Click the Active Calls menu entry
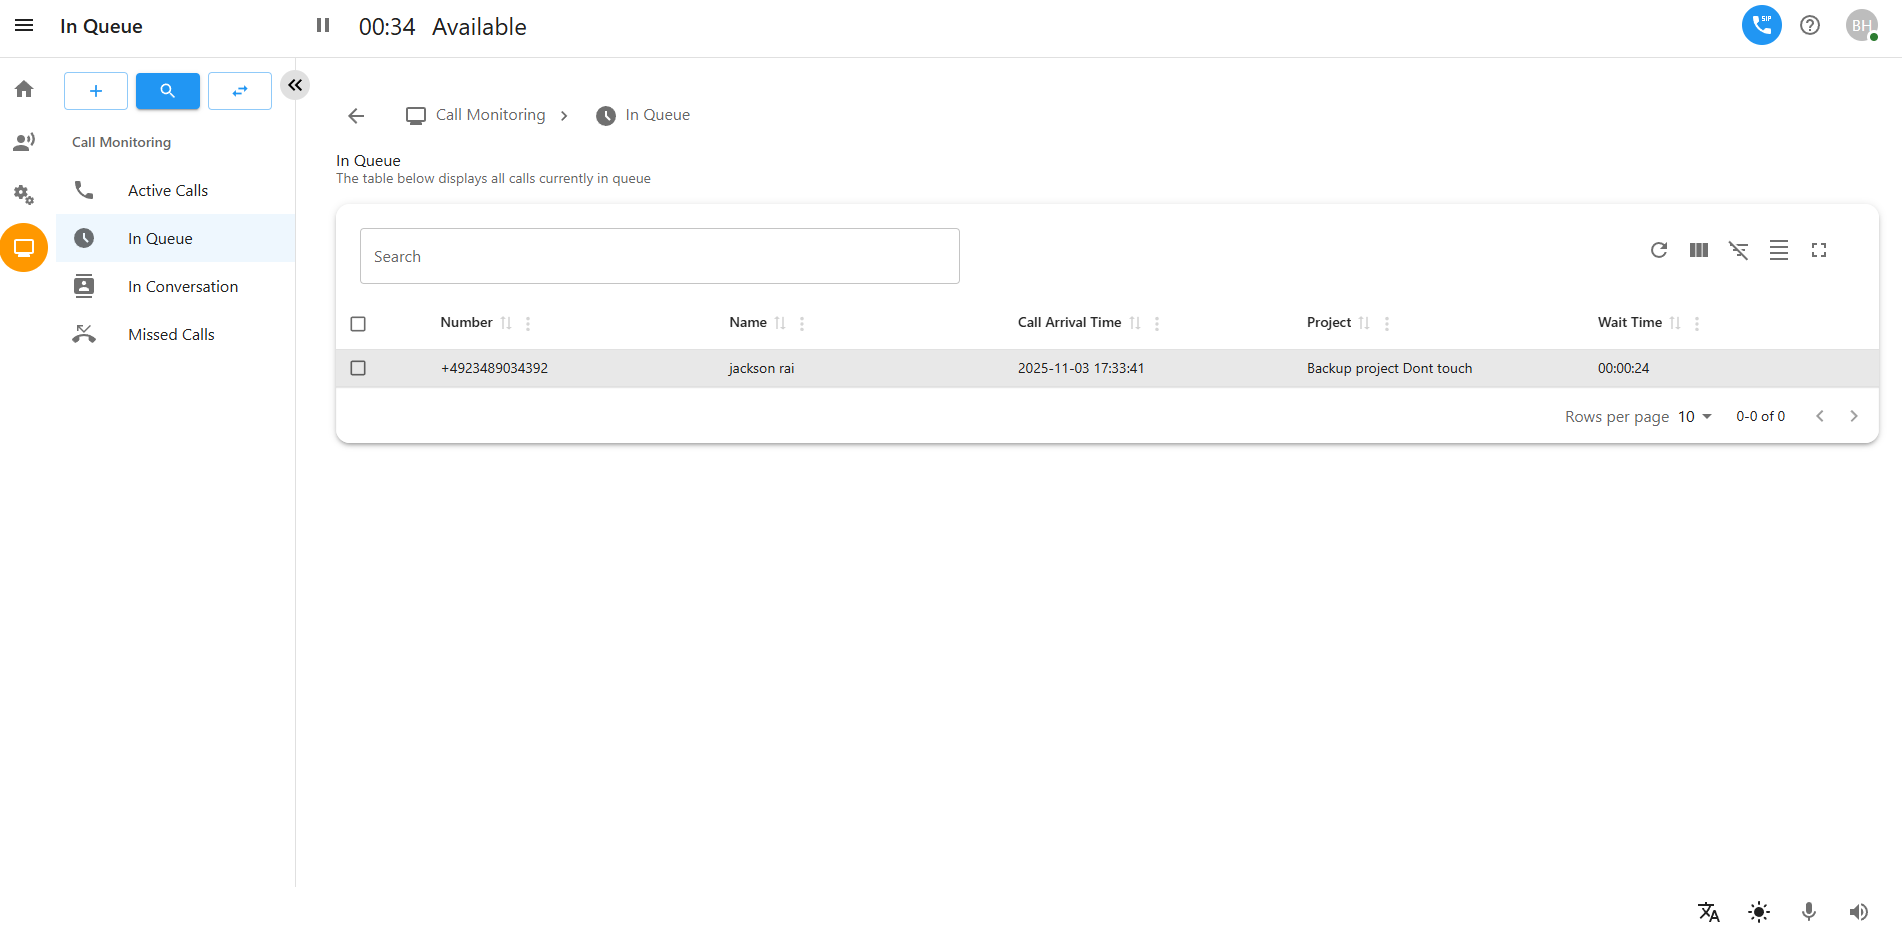This screenshot has width=1902, height=926. click(x=167, y=190)
